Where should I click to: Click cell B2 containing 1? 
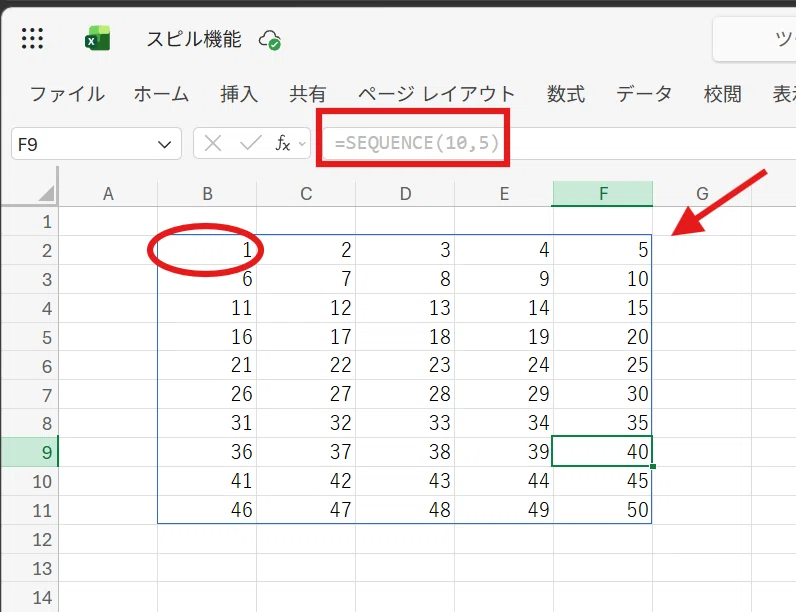coord(207,250)
